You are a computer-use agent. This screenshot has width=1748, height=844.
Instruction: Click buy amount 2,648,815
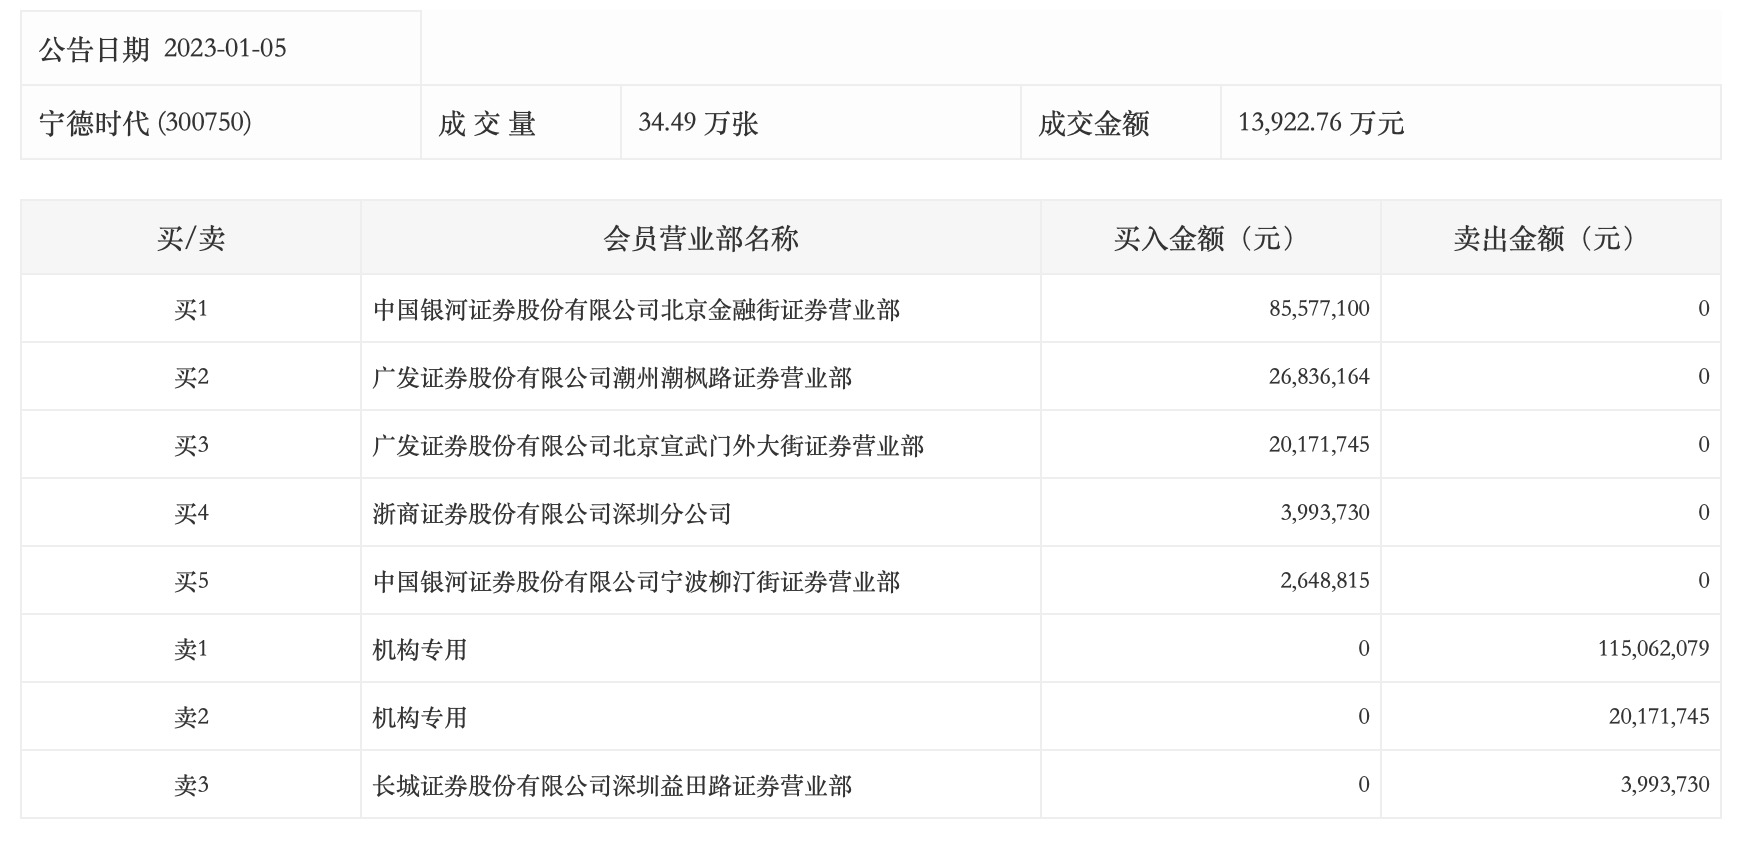[1325, 581]
